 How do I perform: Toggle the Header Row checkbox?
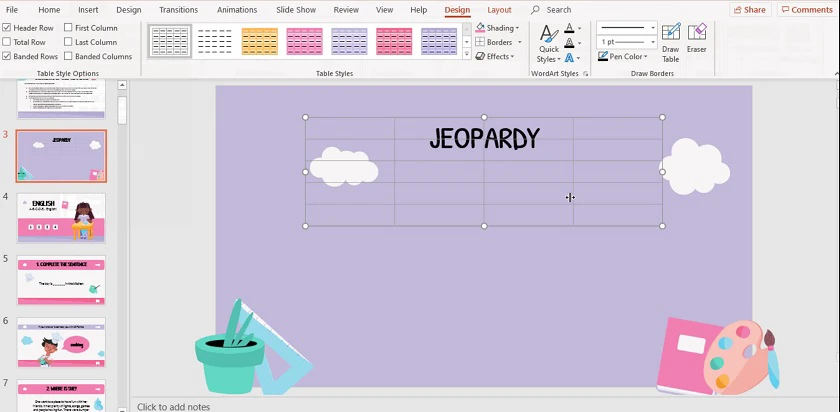pyautogui.click(x=6, y=28)
